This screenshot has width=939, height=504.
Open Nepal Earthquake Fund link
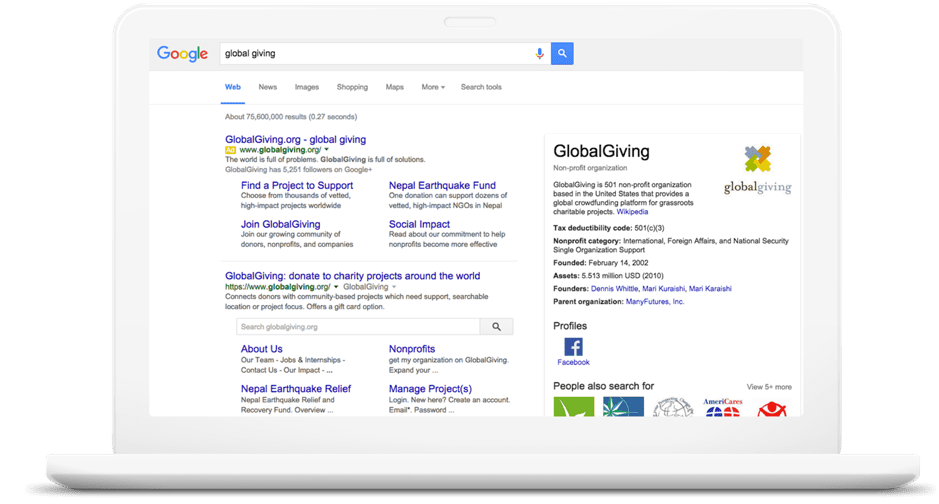click(442, 186)
